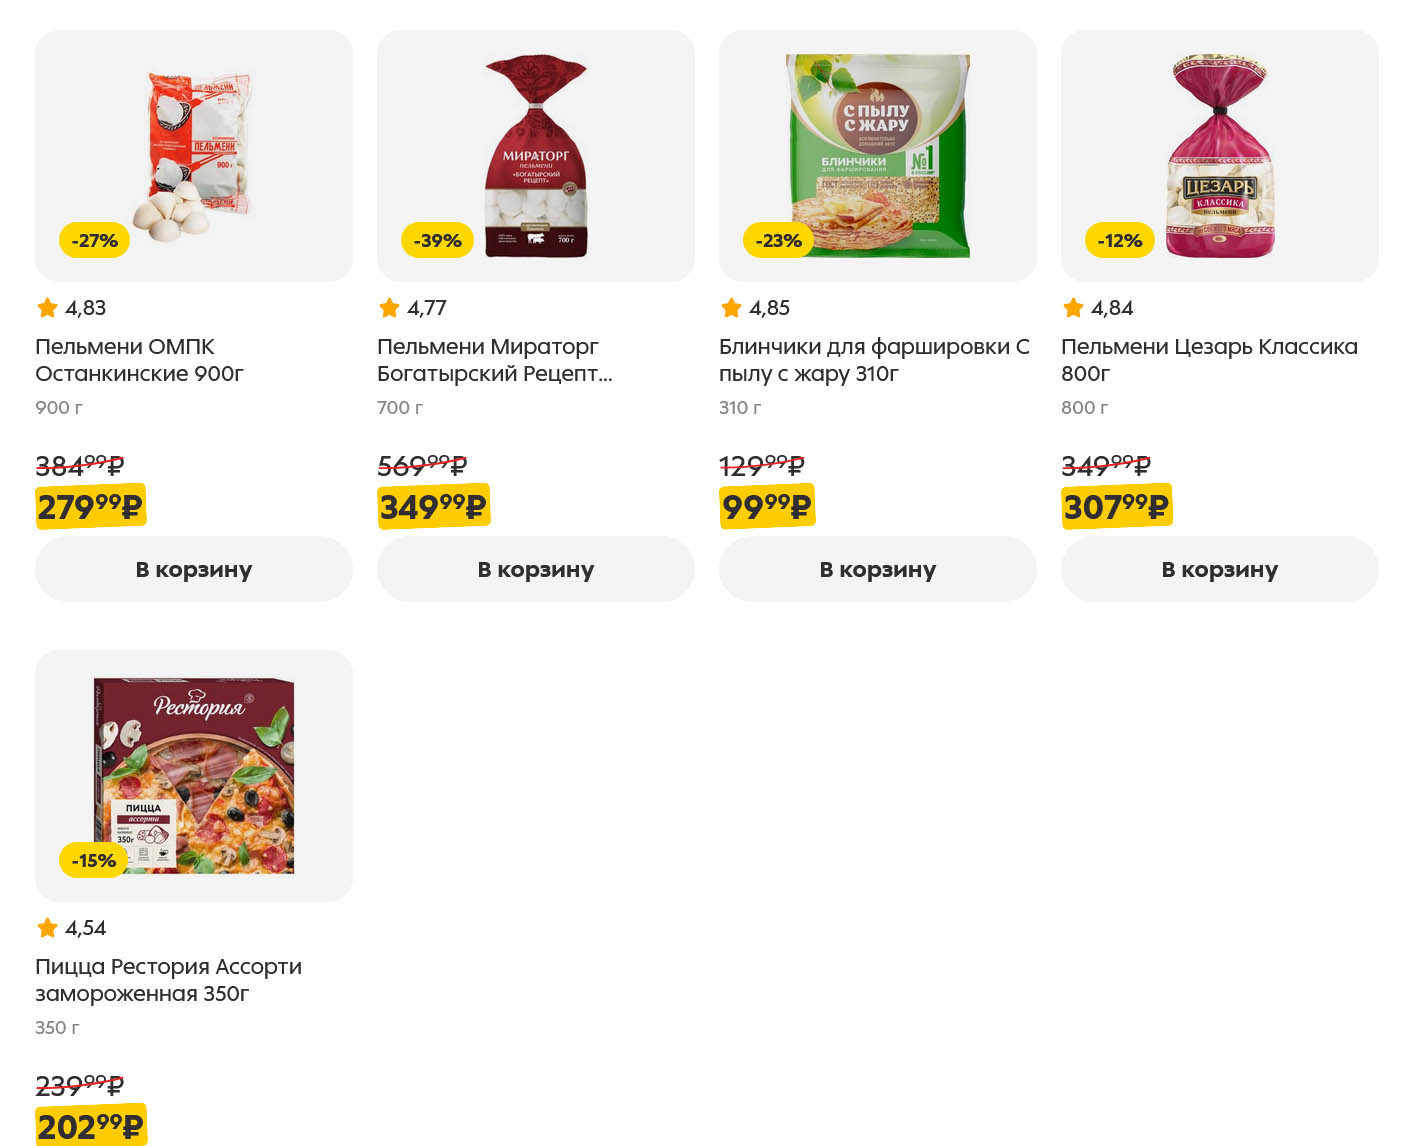The image size is (1410, 1146).
Task: Open the Мираторг pelmeni package image
Action: click(x=536, y=155)
